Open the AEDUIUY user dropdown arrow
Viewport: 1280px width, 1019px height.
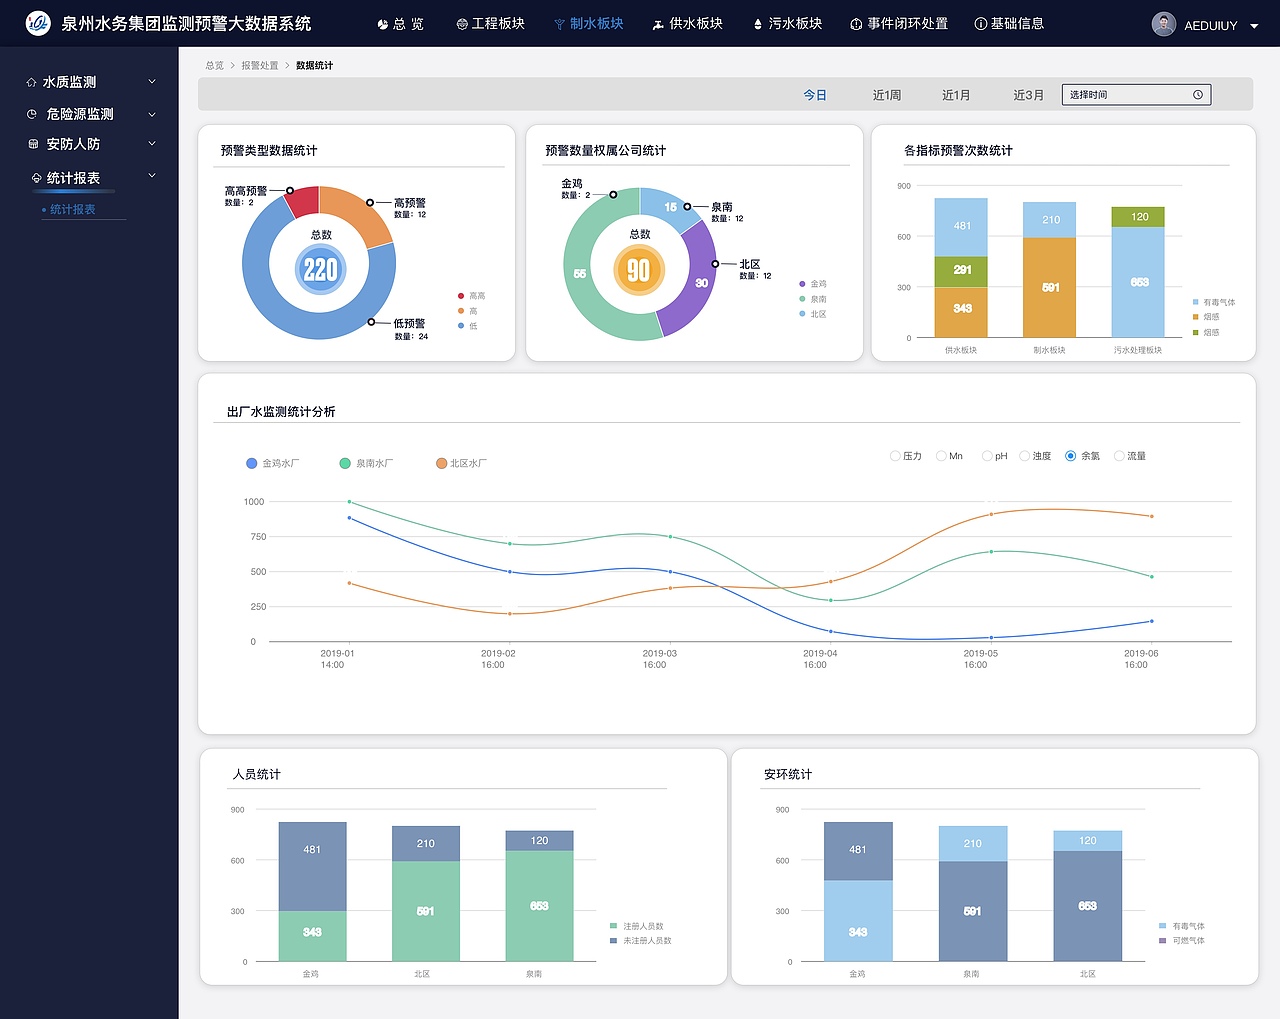coord(1254,26)
